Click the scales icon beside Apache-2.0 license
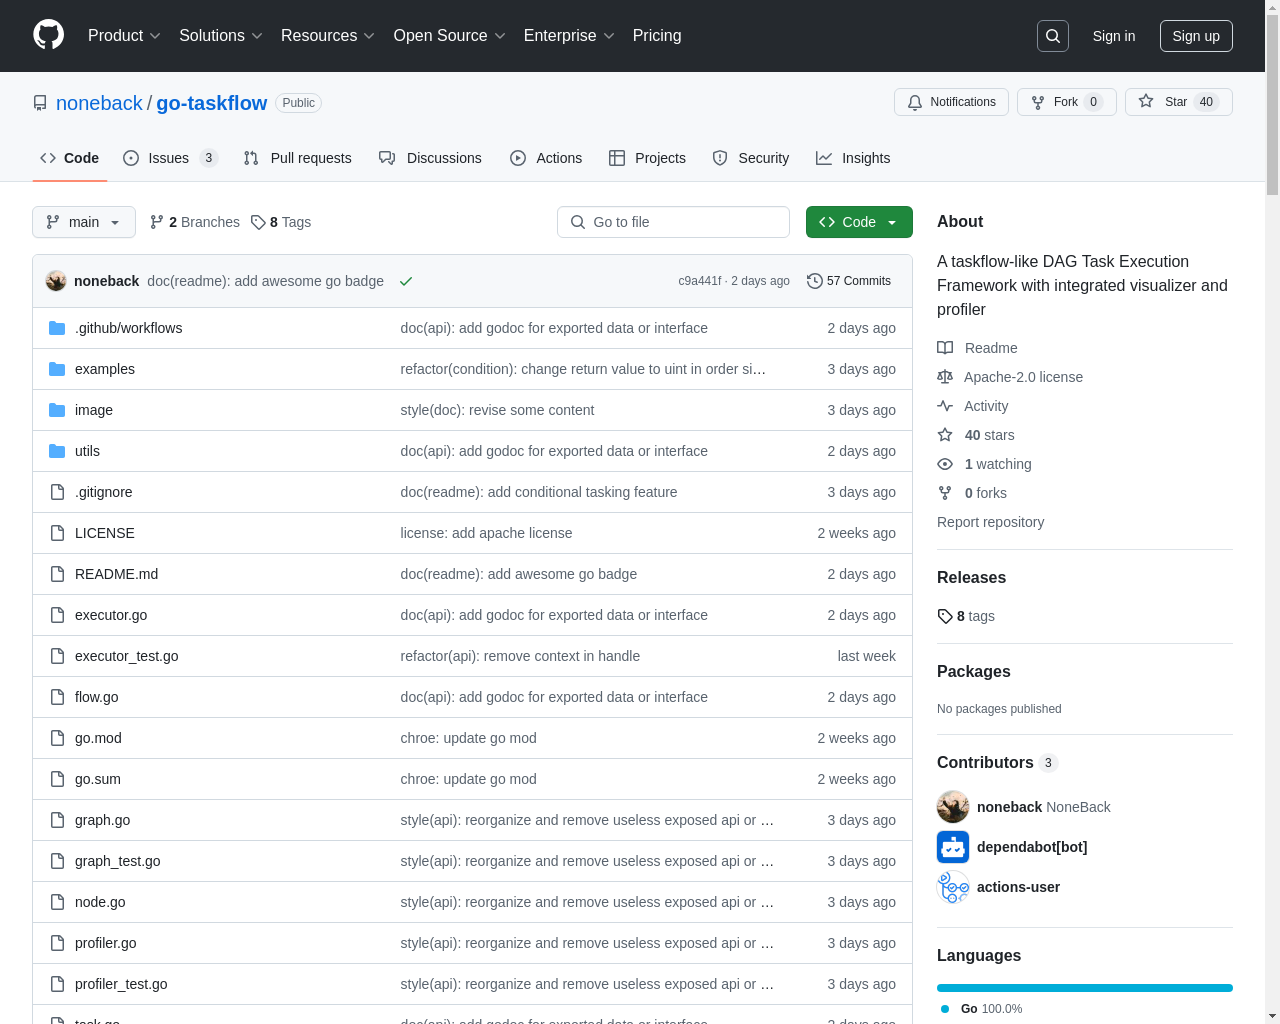1280x1024 pixels. (945, 377)
